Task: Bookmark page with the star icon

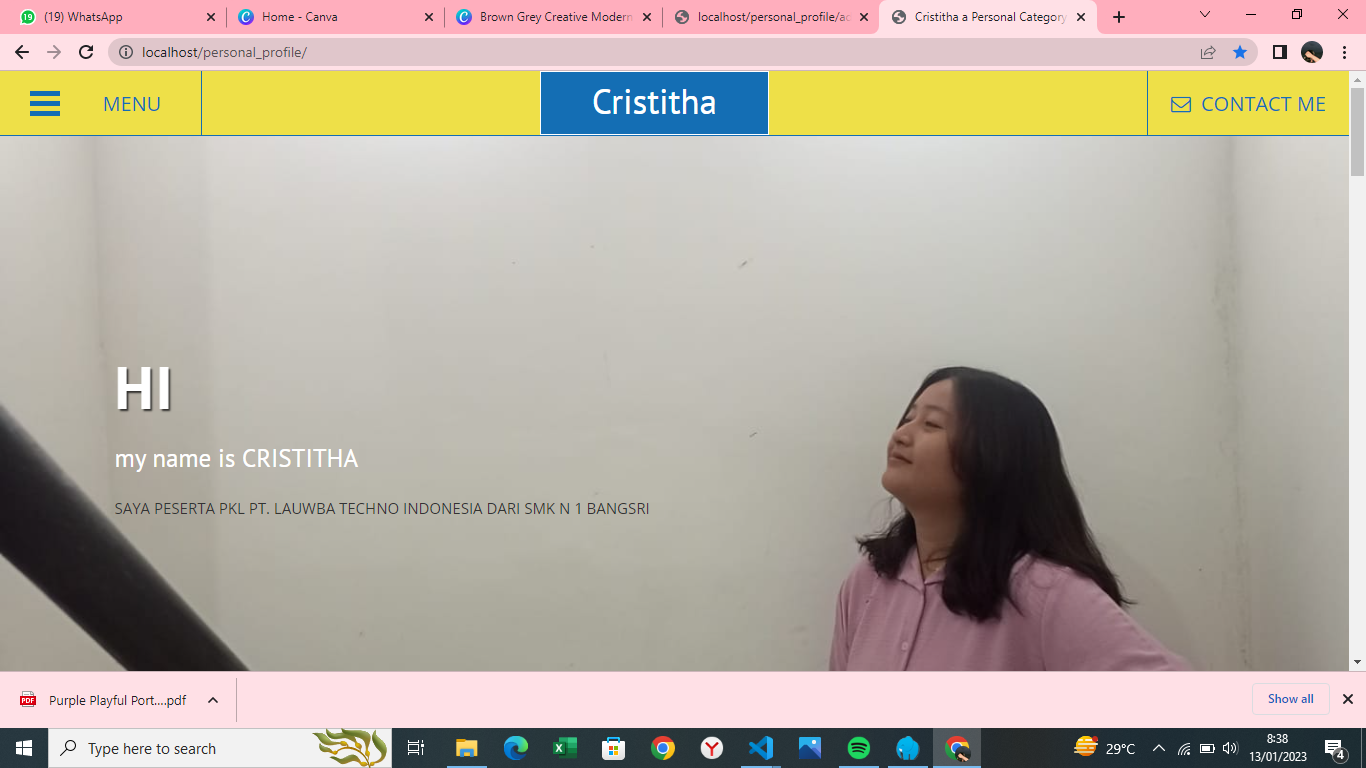Action: [x=1240, y=52]
